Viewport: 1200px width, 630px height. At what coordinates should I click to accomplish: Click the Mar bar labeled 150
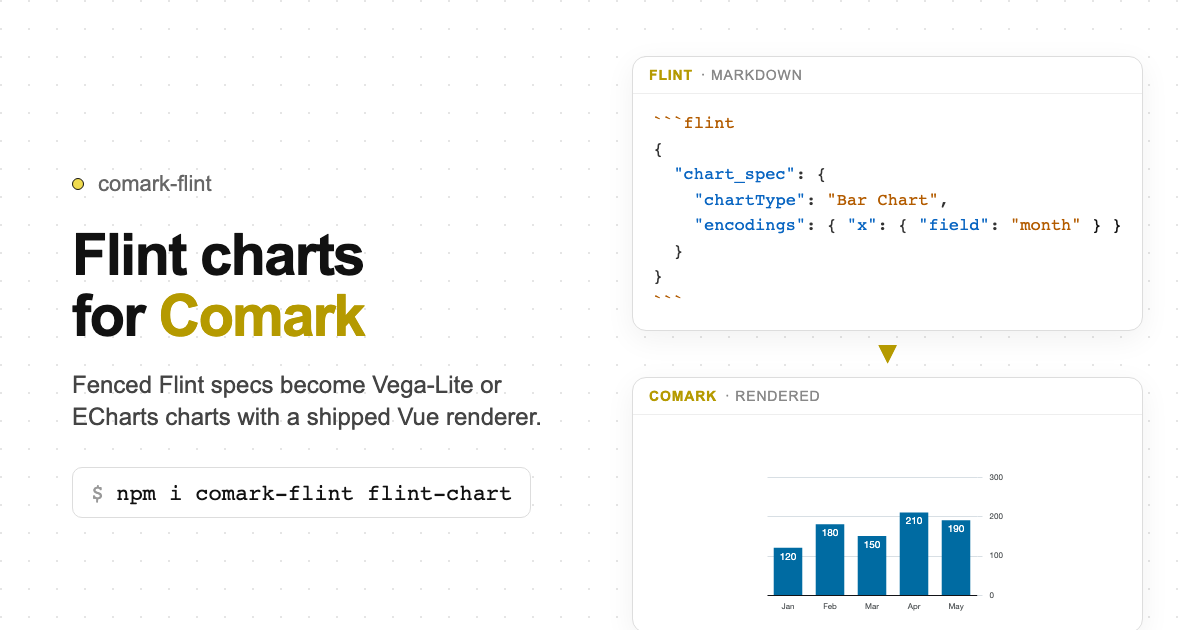point(872,566)
